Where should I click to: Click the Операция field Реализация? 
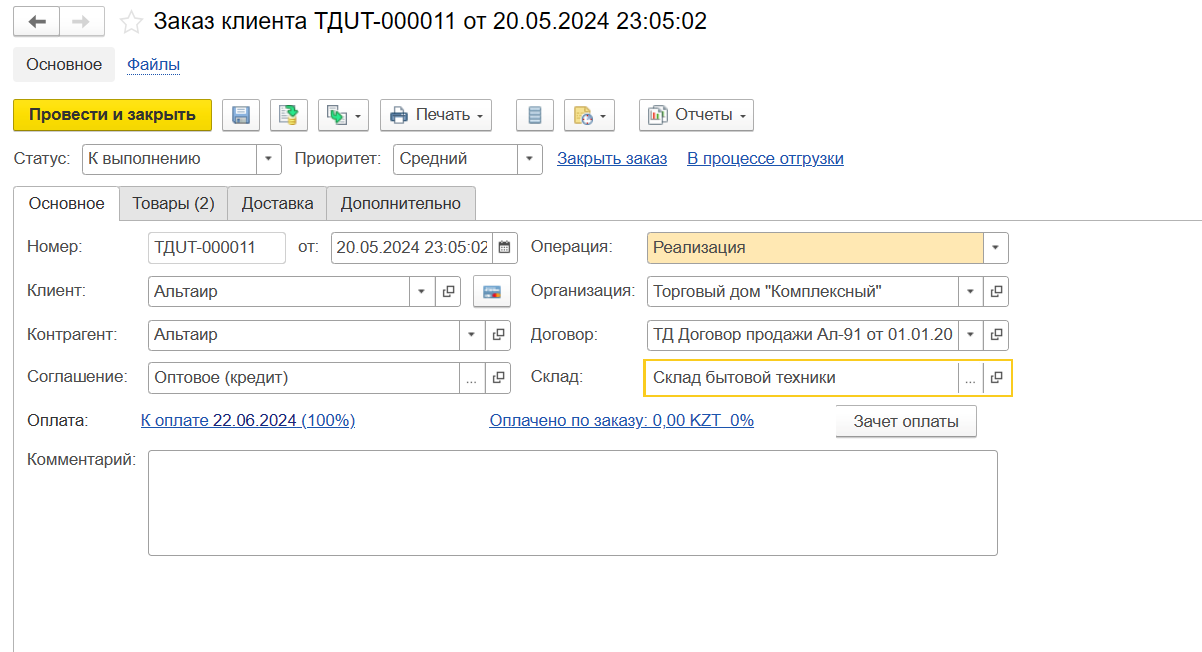[x=815, y=248]
